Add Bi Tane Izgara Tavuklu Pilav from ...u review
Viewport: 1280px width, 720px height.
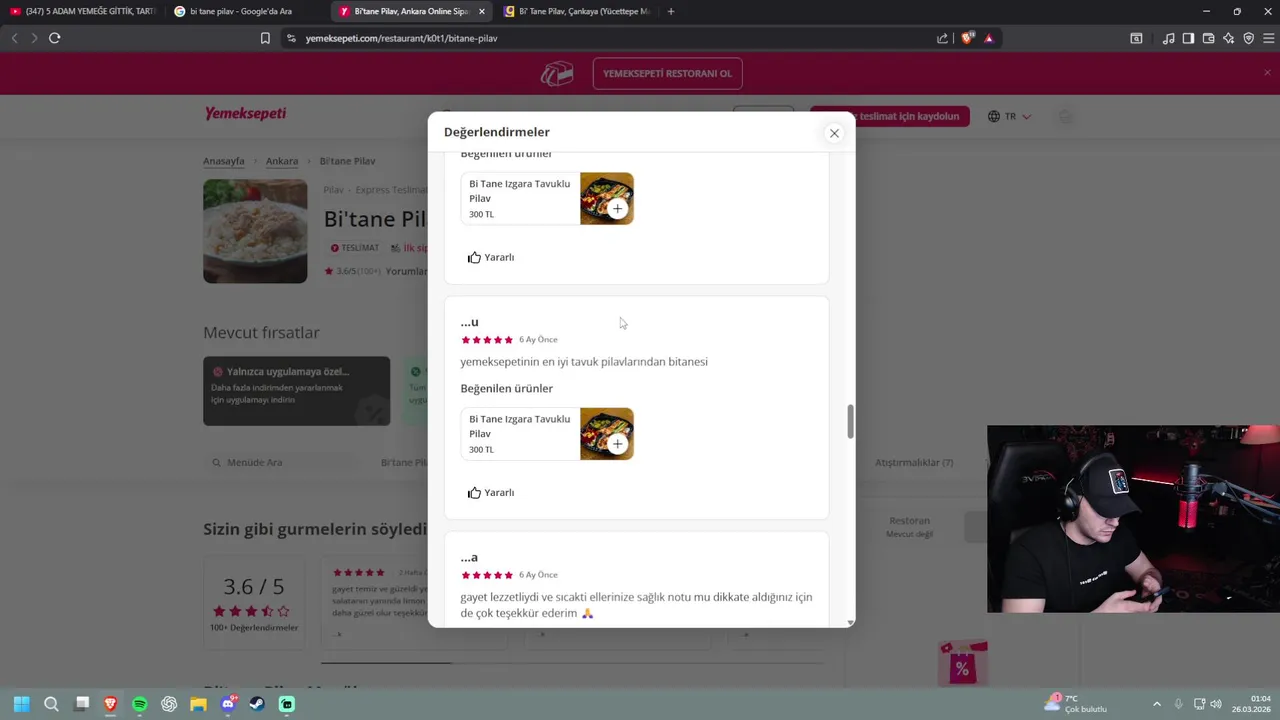617,444
